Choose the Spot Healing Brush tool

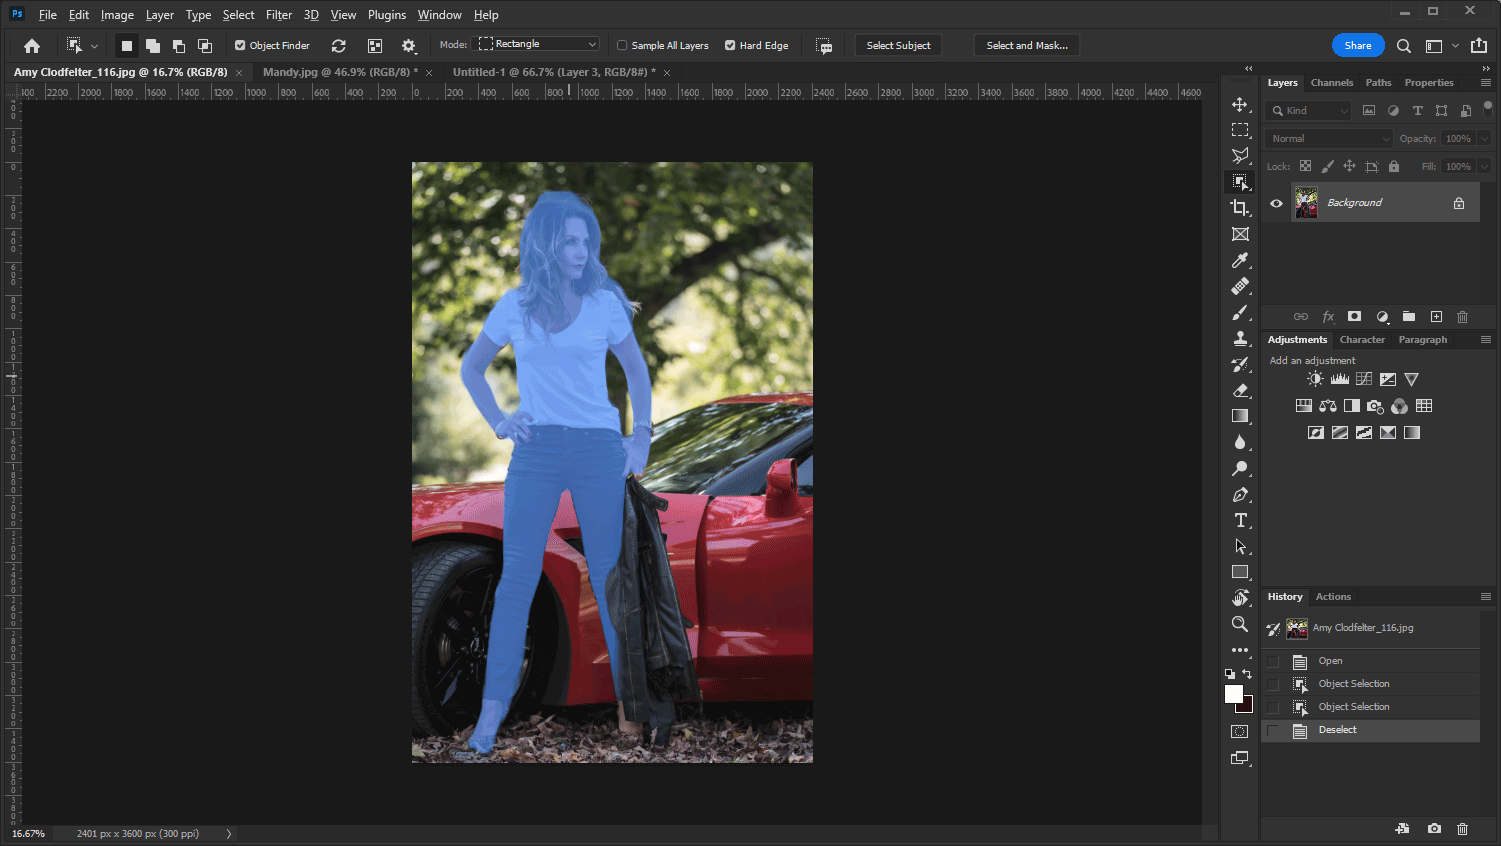point(1240,286)
